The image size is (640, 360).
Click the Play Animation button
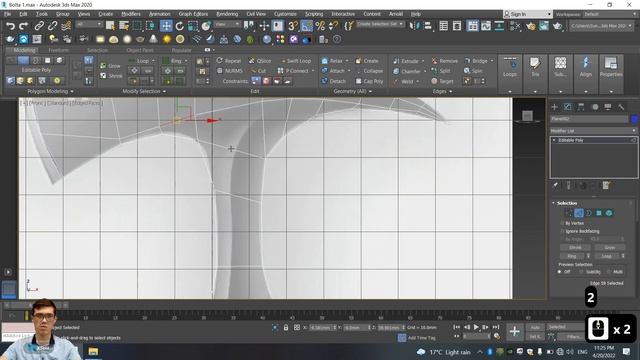coord(476,327)
